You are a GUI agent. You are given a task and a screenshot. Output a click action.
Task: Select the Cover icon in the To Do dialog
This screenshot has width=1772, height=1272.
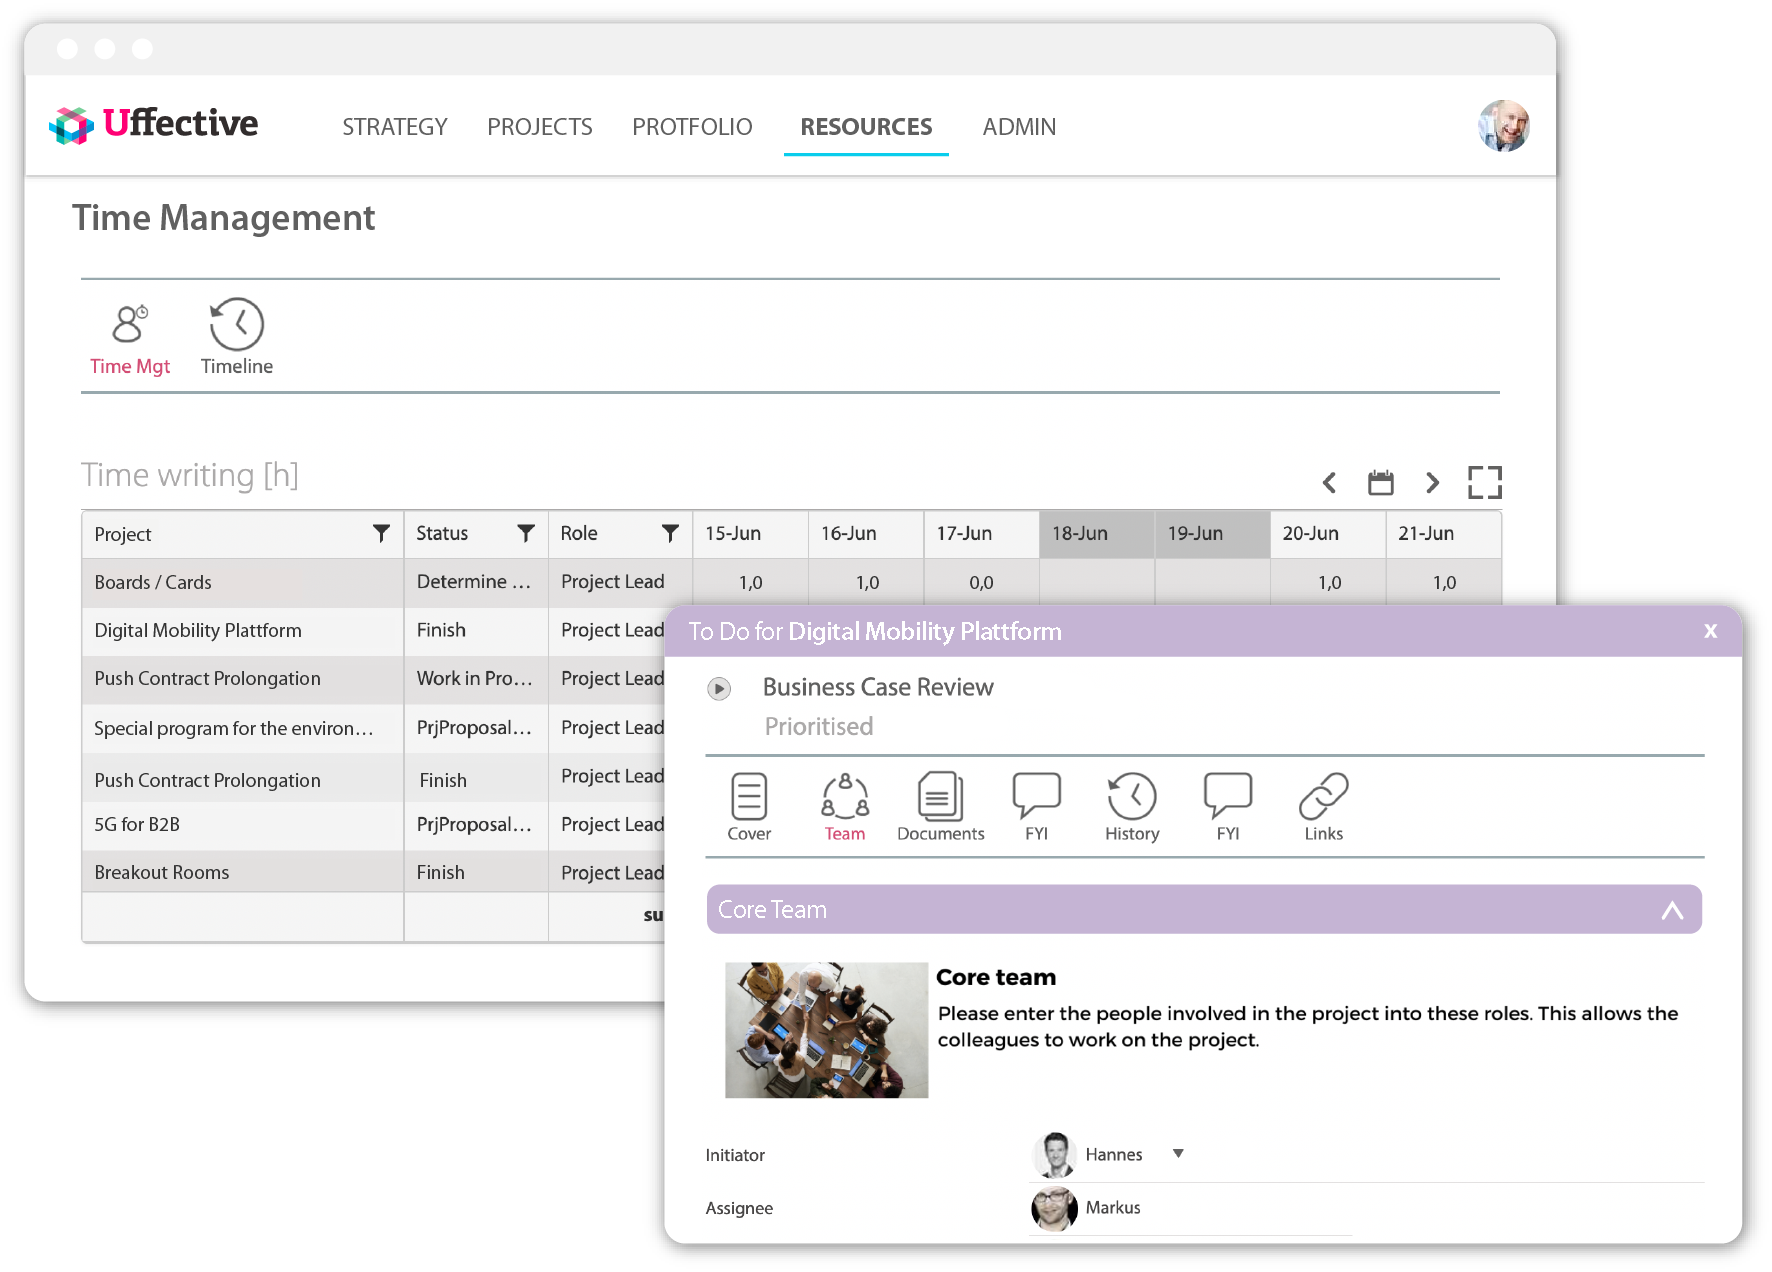tap(748, 805)
